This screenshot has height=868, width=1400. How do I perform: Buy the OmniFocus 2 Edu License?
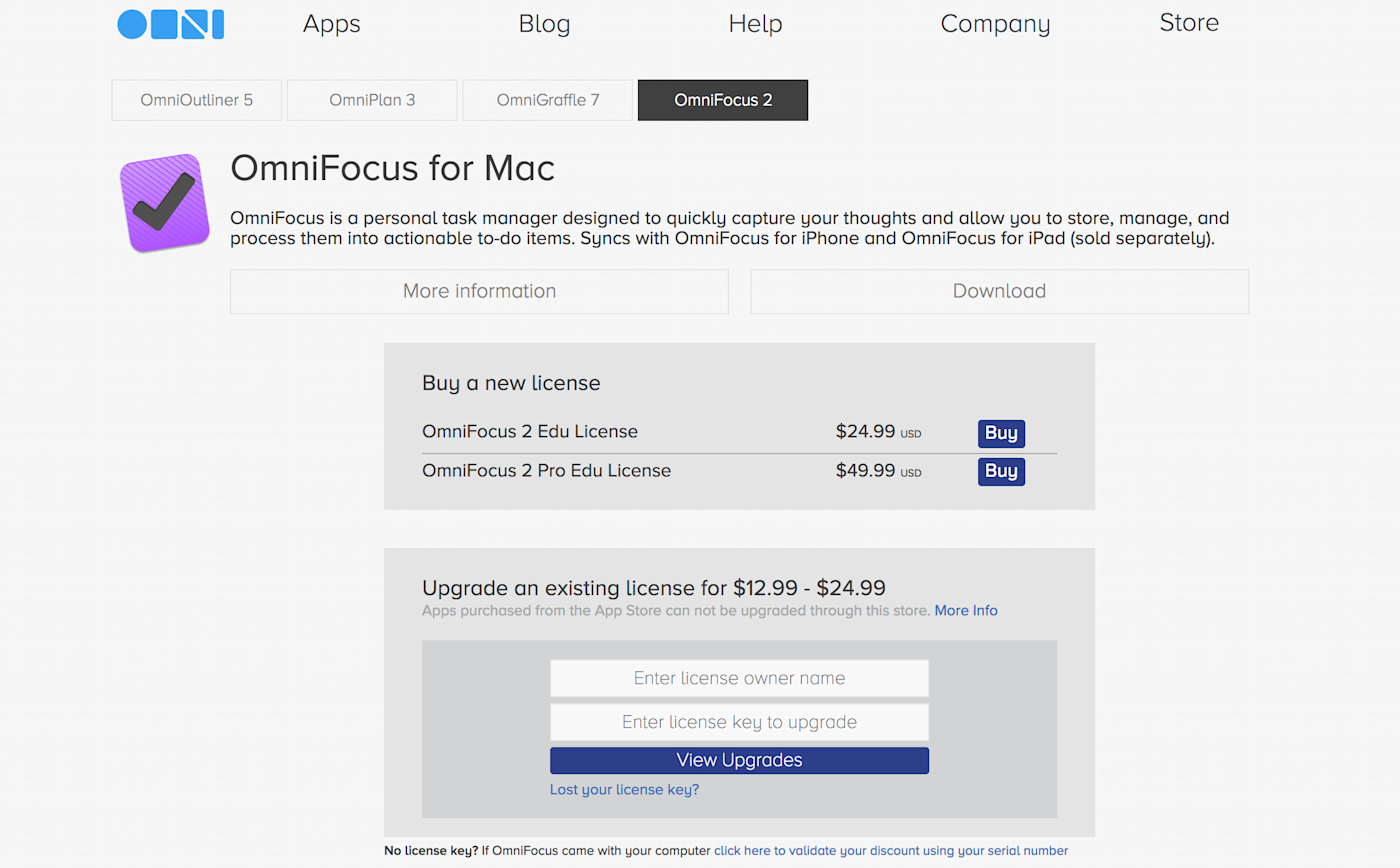pos(1001,433)
